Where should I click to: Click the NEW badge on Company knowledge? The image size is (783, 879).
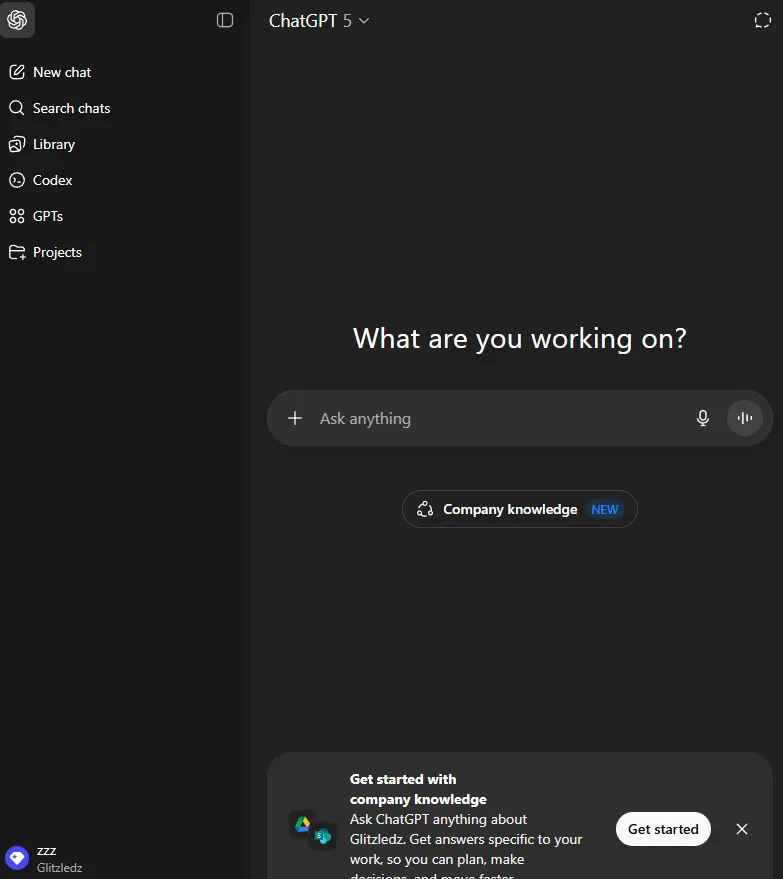(605, 510)
